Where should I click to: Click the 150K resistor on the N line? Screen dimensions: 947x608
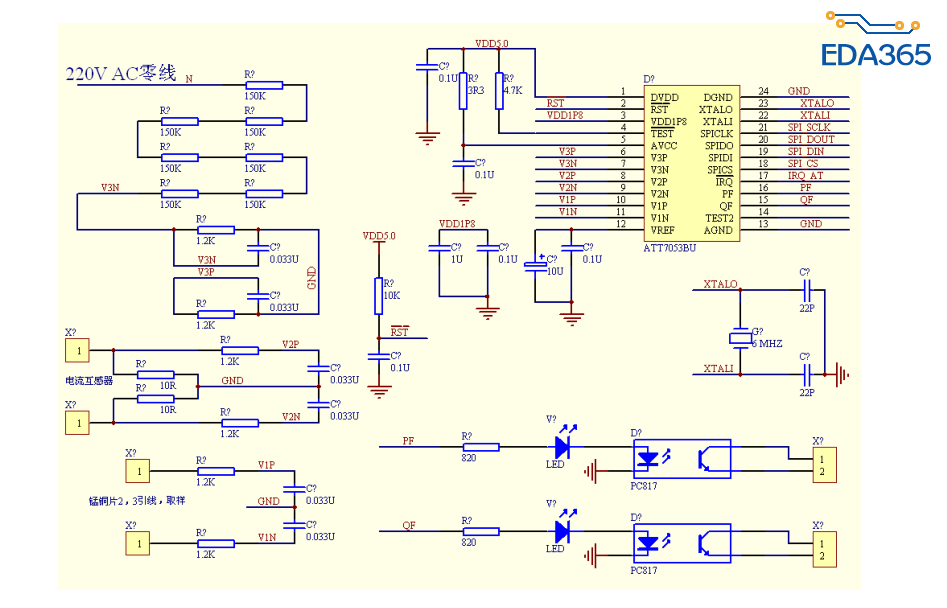pos(264,85)
